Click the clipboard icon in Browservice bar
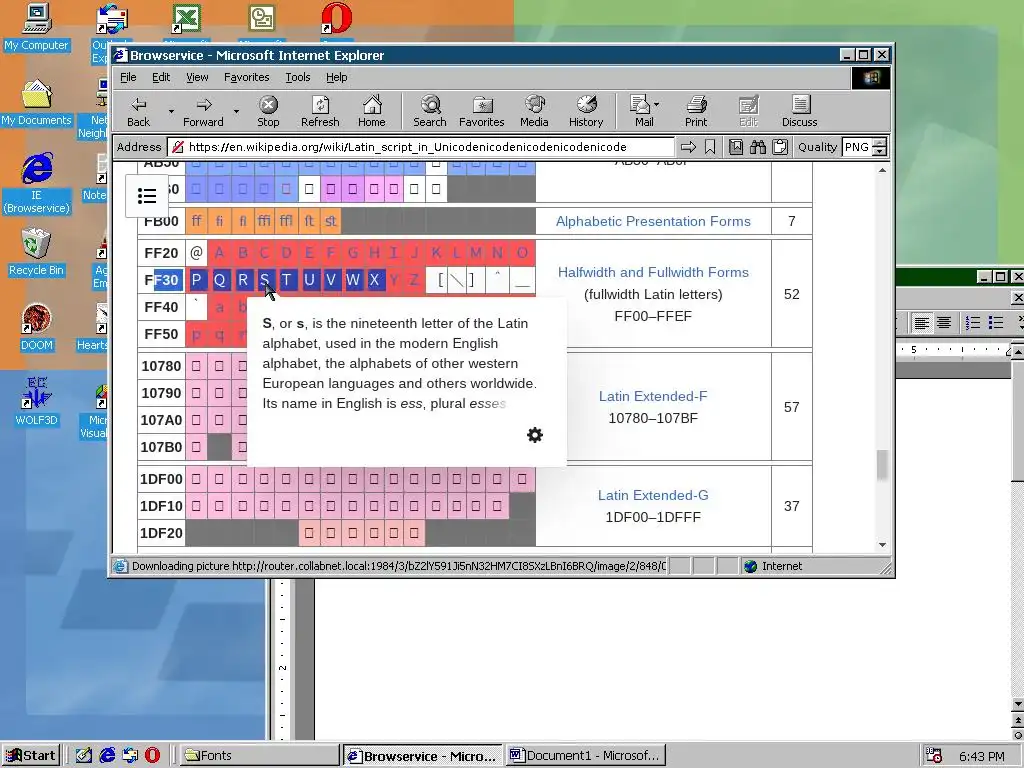 (780, 147)
